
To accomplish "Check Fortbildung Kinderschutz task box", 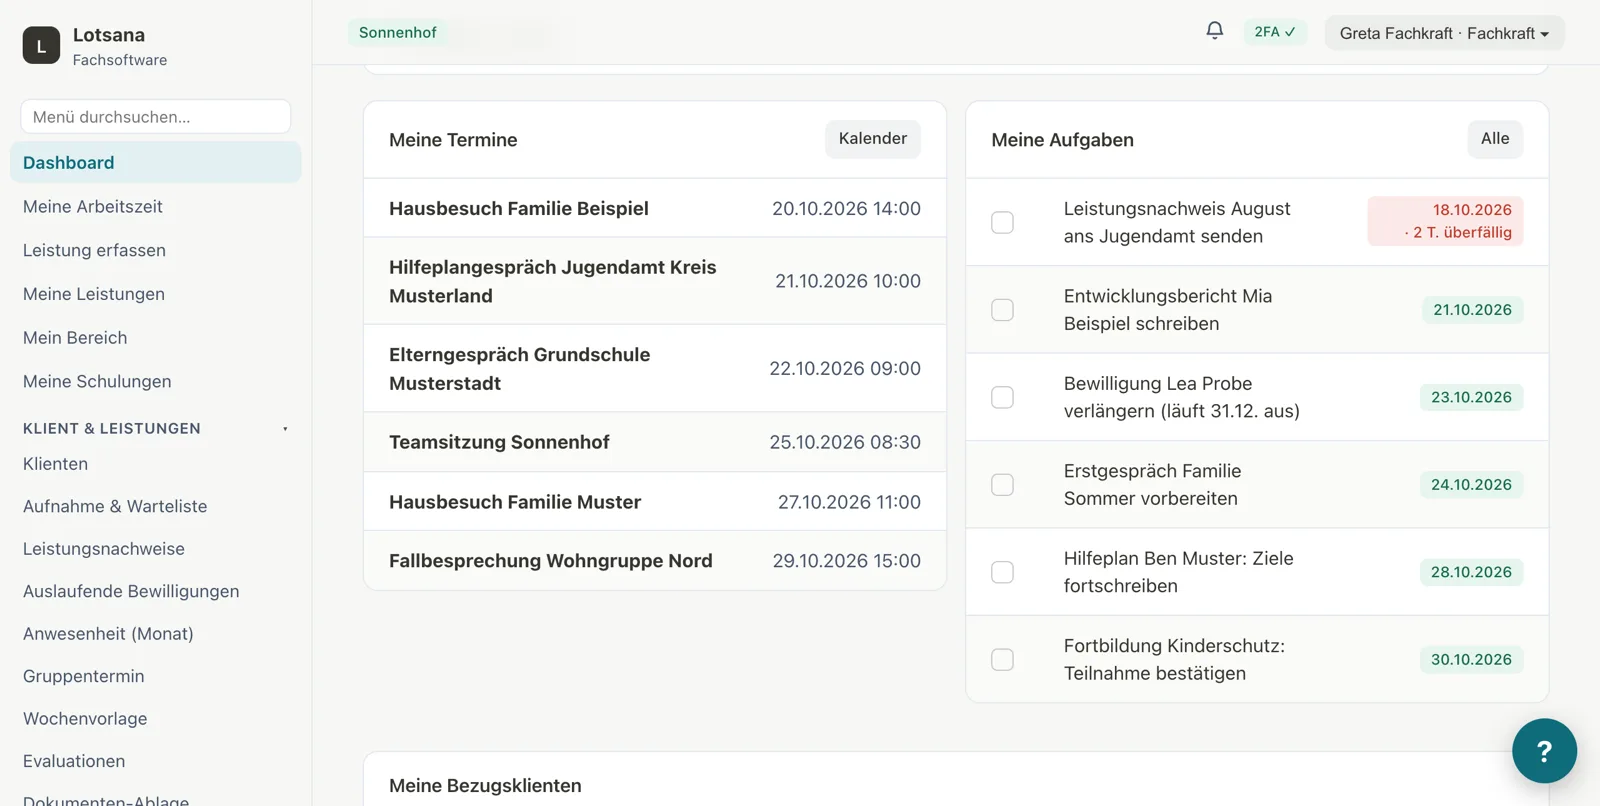I will [x=1002, y=660].
